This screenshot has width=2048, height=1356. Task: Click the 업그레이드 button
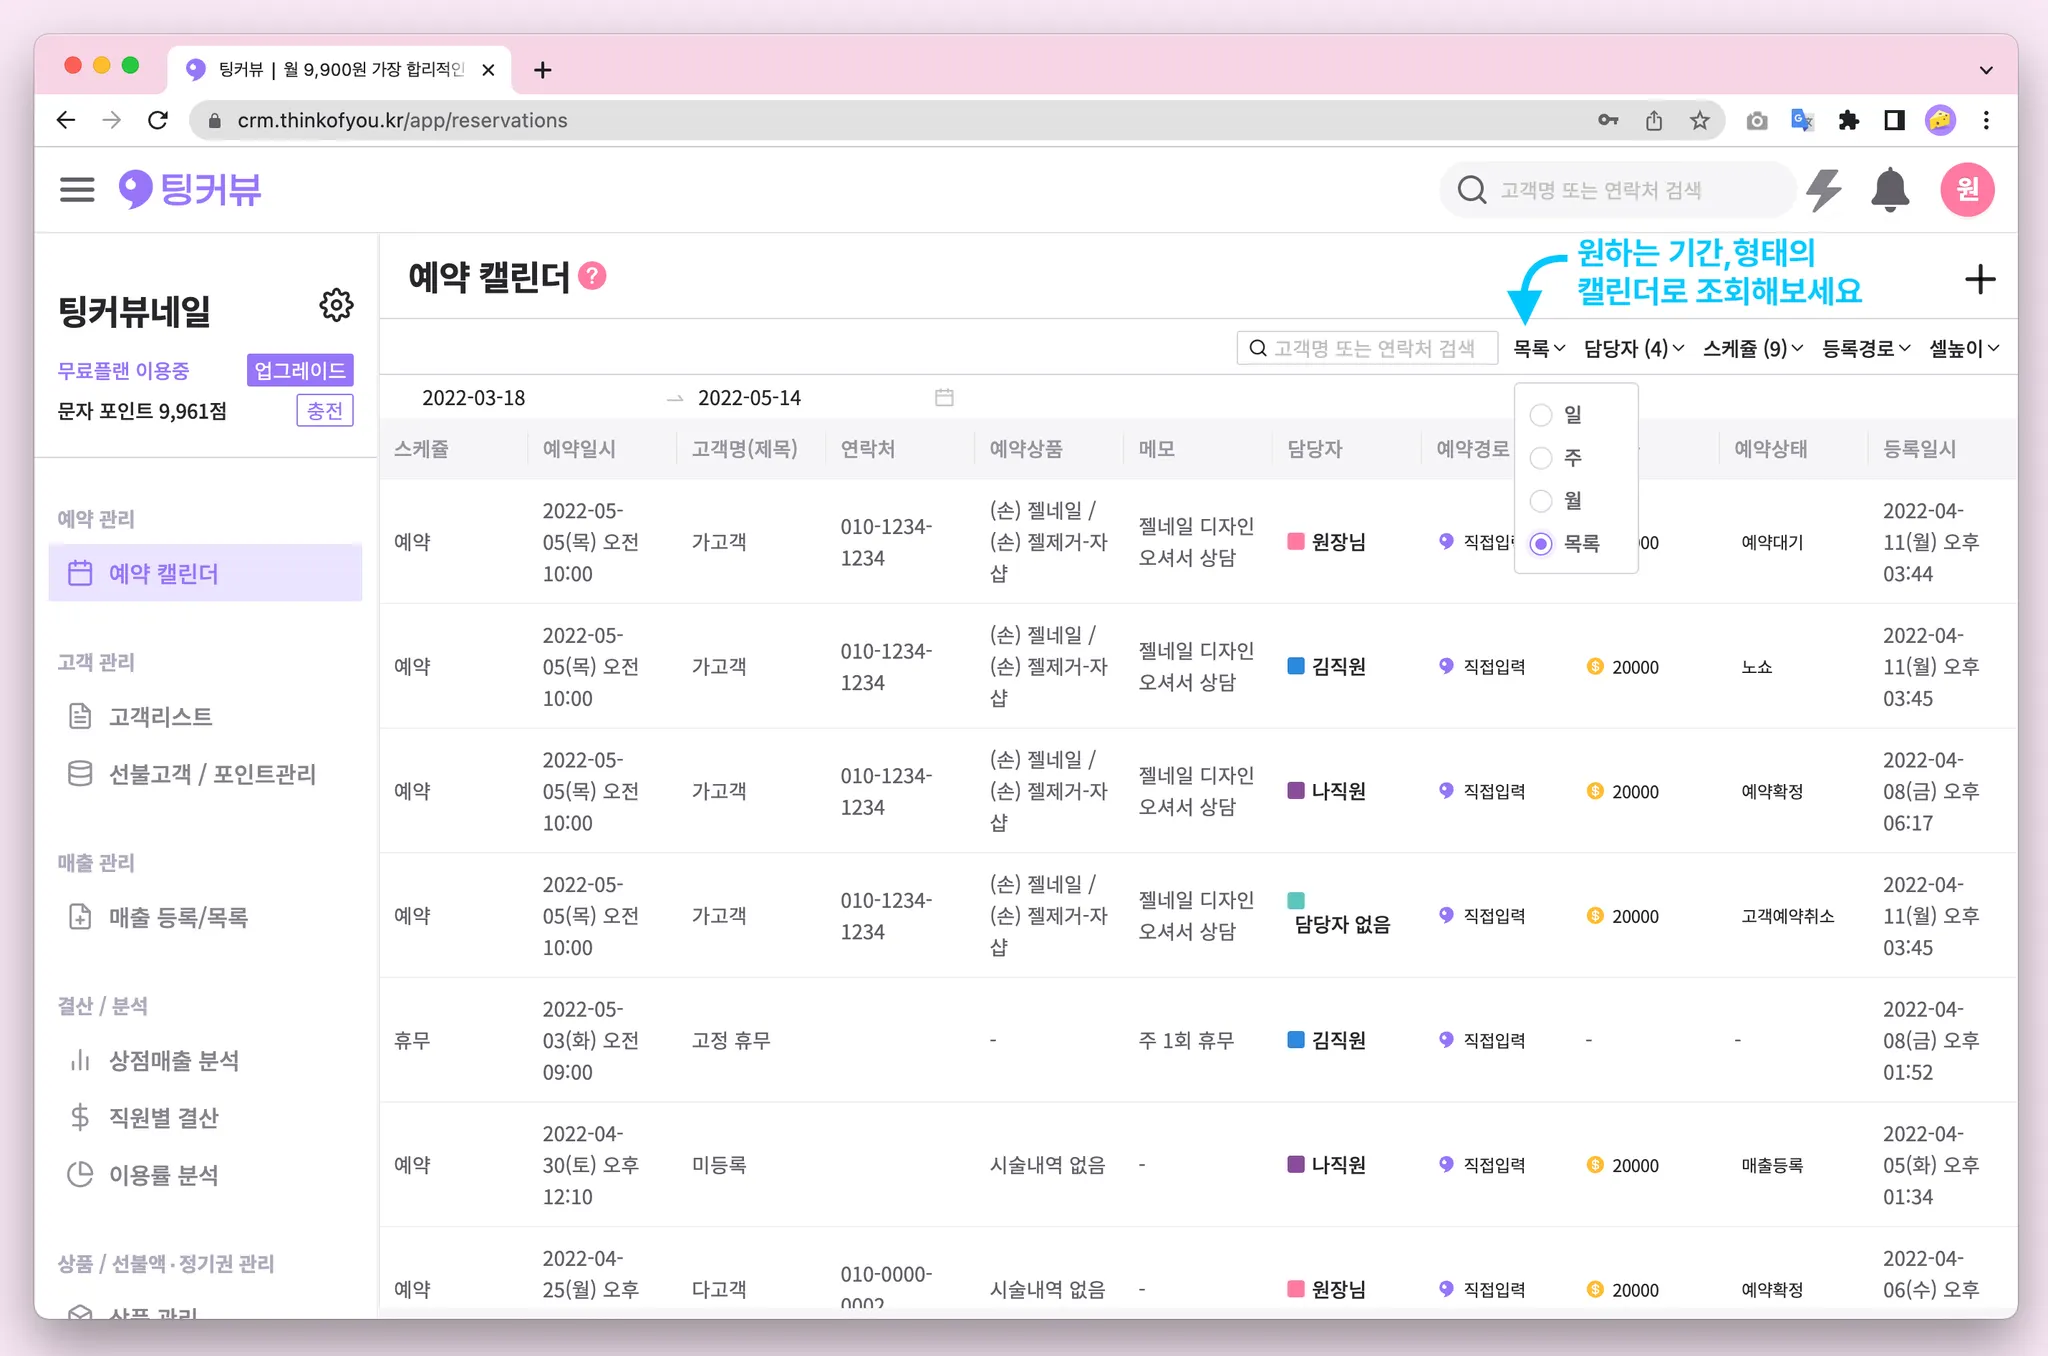(x=300, y=370)
